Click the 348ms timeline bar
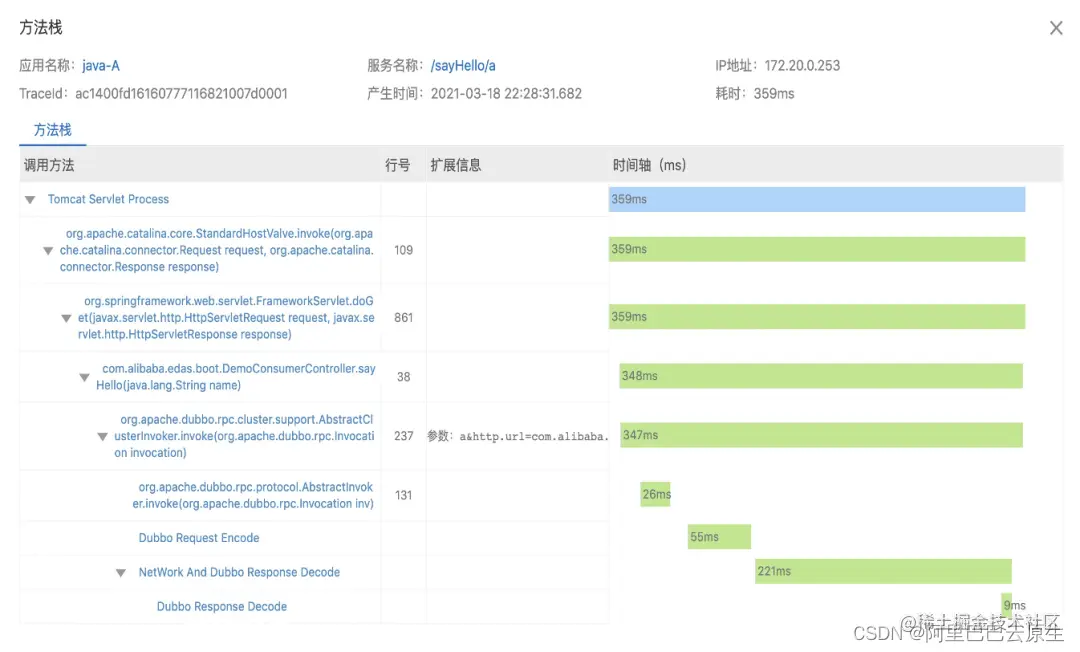This screenshot has width=1080, height=652. pos(821,376)
